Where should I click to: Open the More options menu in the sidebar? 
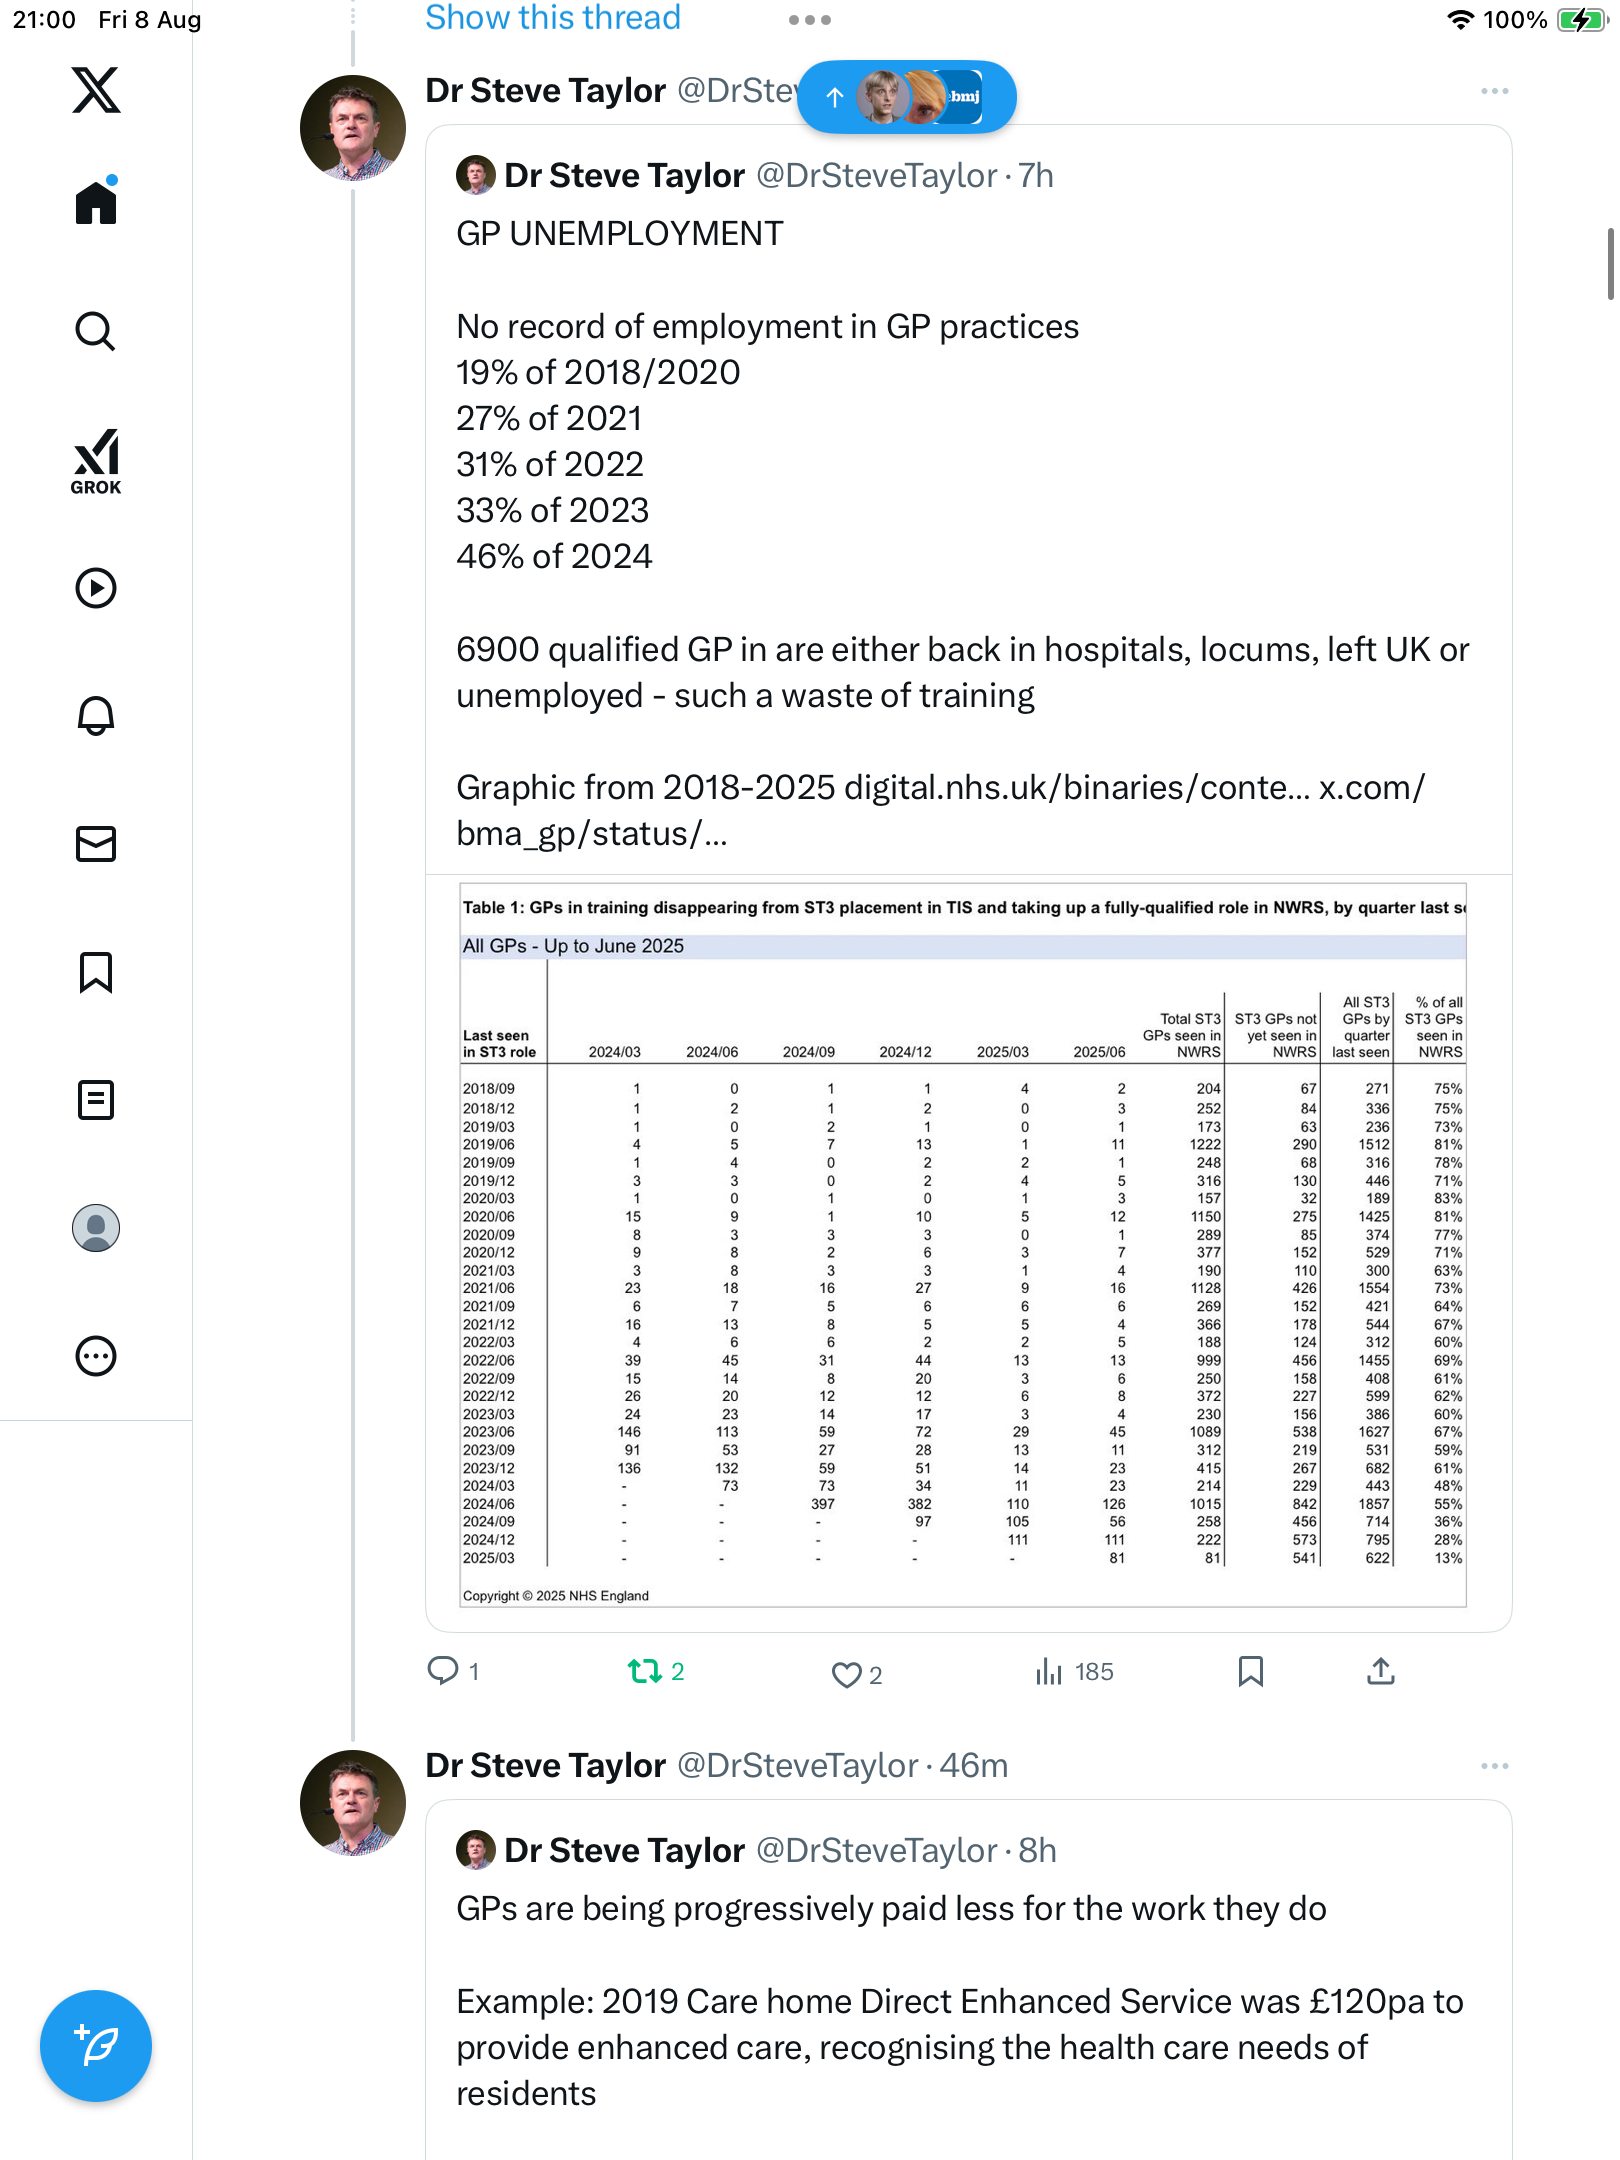[x=96, y=1356]
